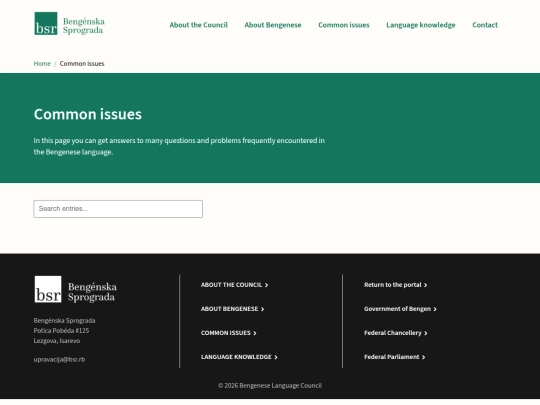Click Return to the portal footer link
This screenshot has width=540, height=405.
(x=395, y=285)
